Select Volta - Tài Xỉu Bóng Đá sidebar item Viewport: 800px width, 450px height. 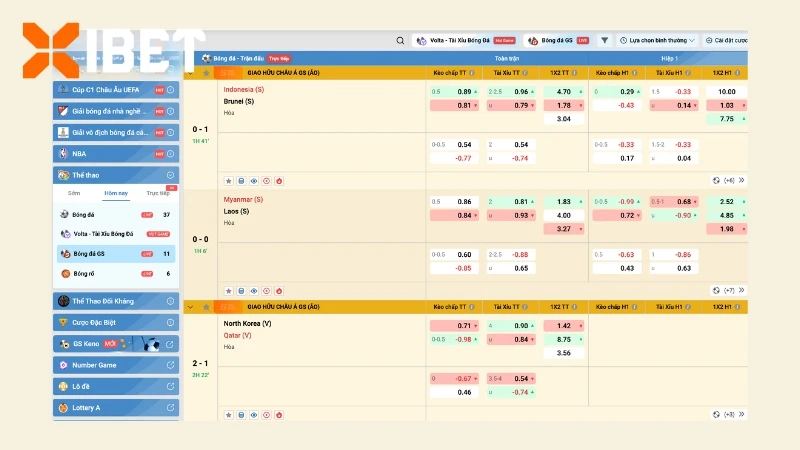[116, 234]
